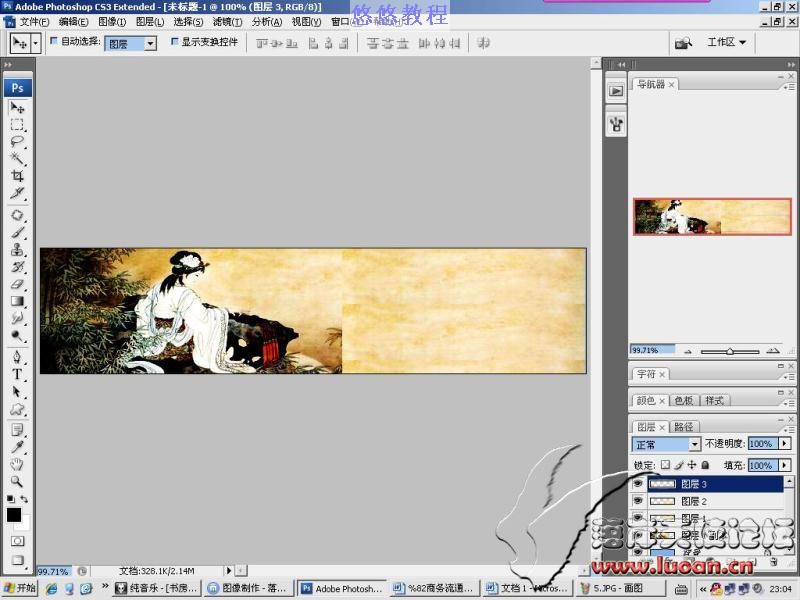The image size is (800, 600).
Task: Switch to the 路径 tab
Action: [x=684, y=427]
